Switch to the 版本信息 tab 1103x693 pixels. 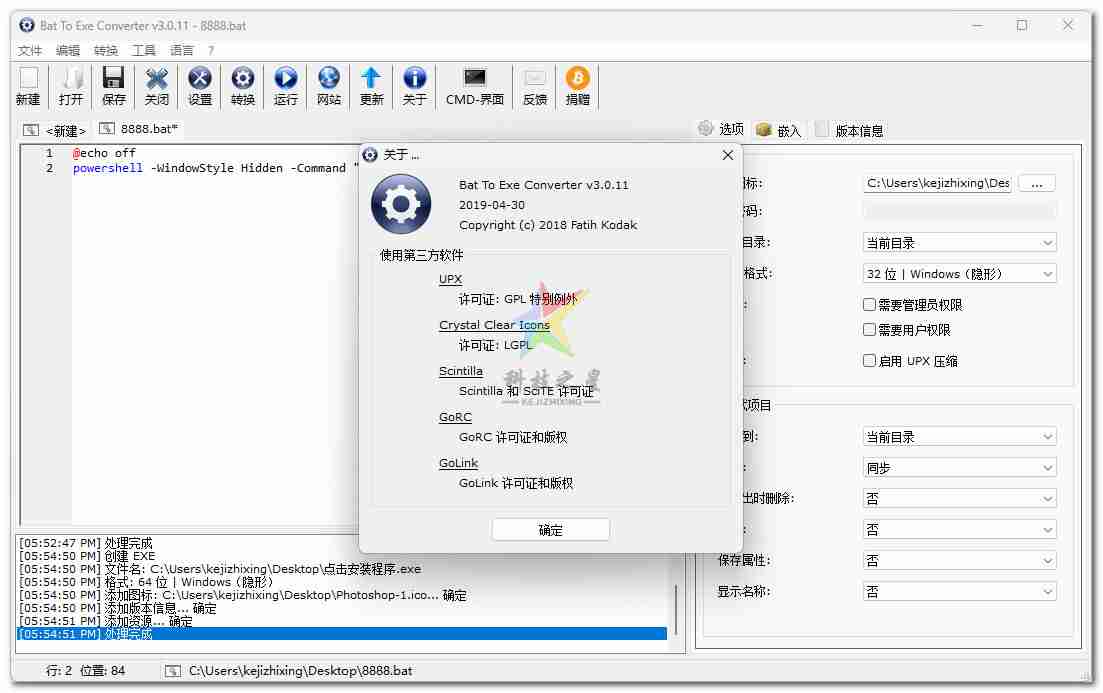(x=858, y=130)
